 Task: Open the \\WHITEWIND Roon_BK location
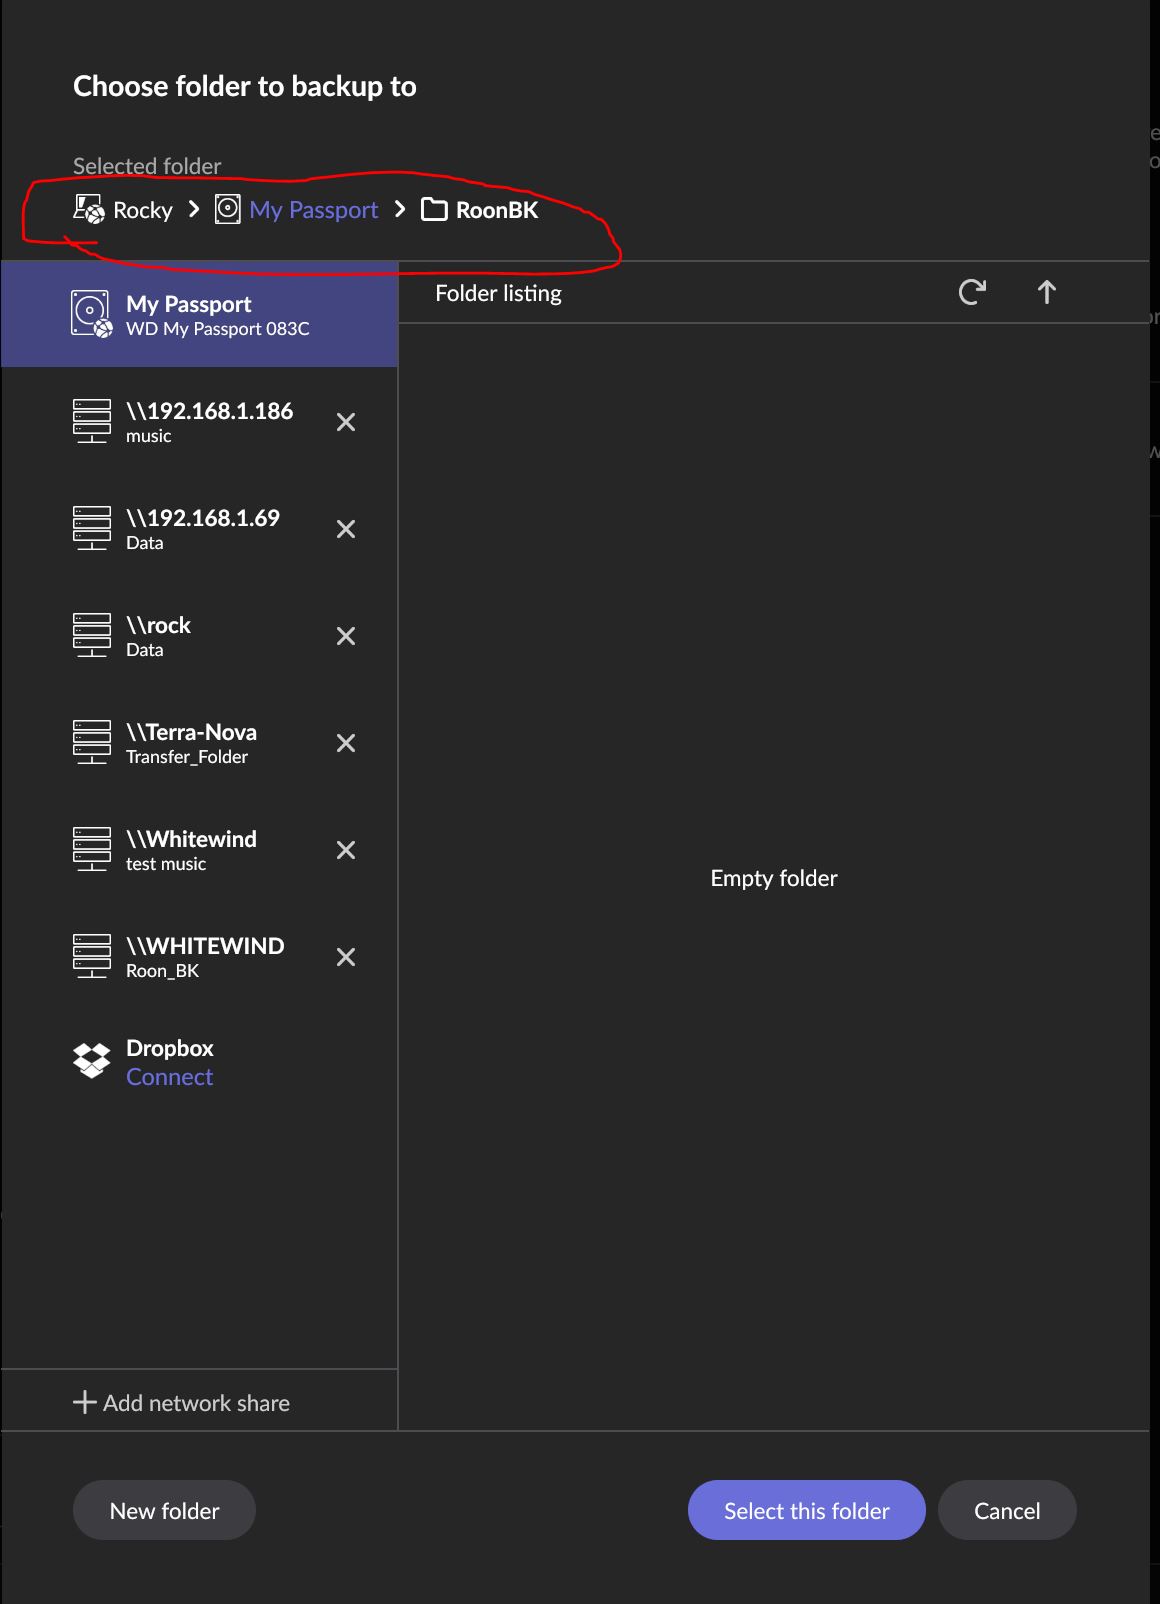tap(204, 957)
